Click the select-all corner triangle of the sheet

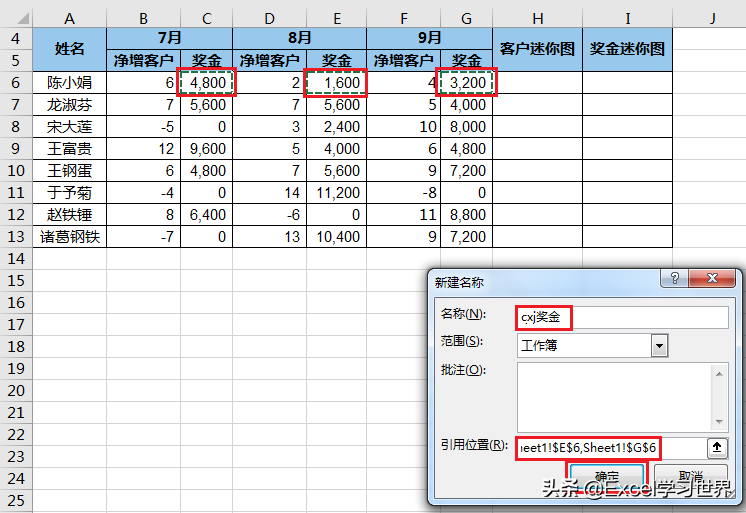21,19
